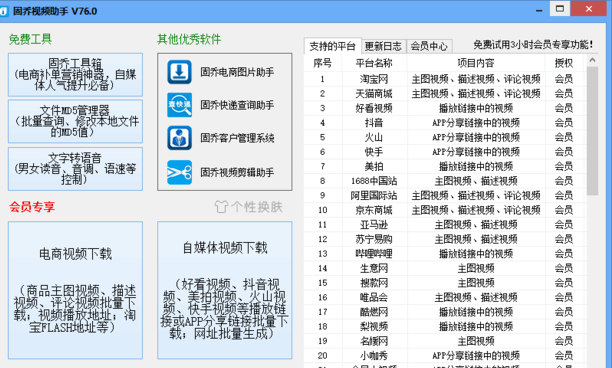Click 固乔客户管理系统 label text
This screenshot has width=612, height=368.
[237, 138]
